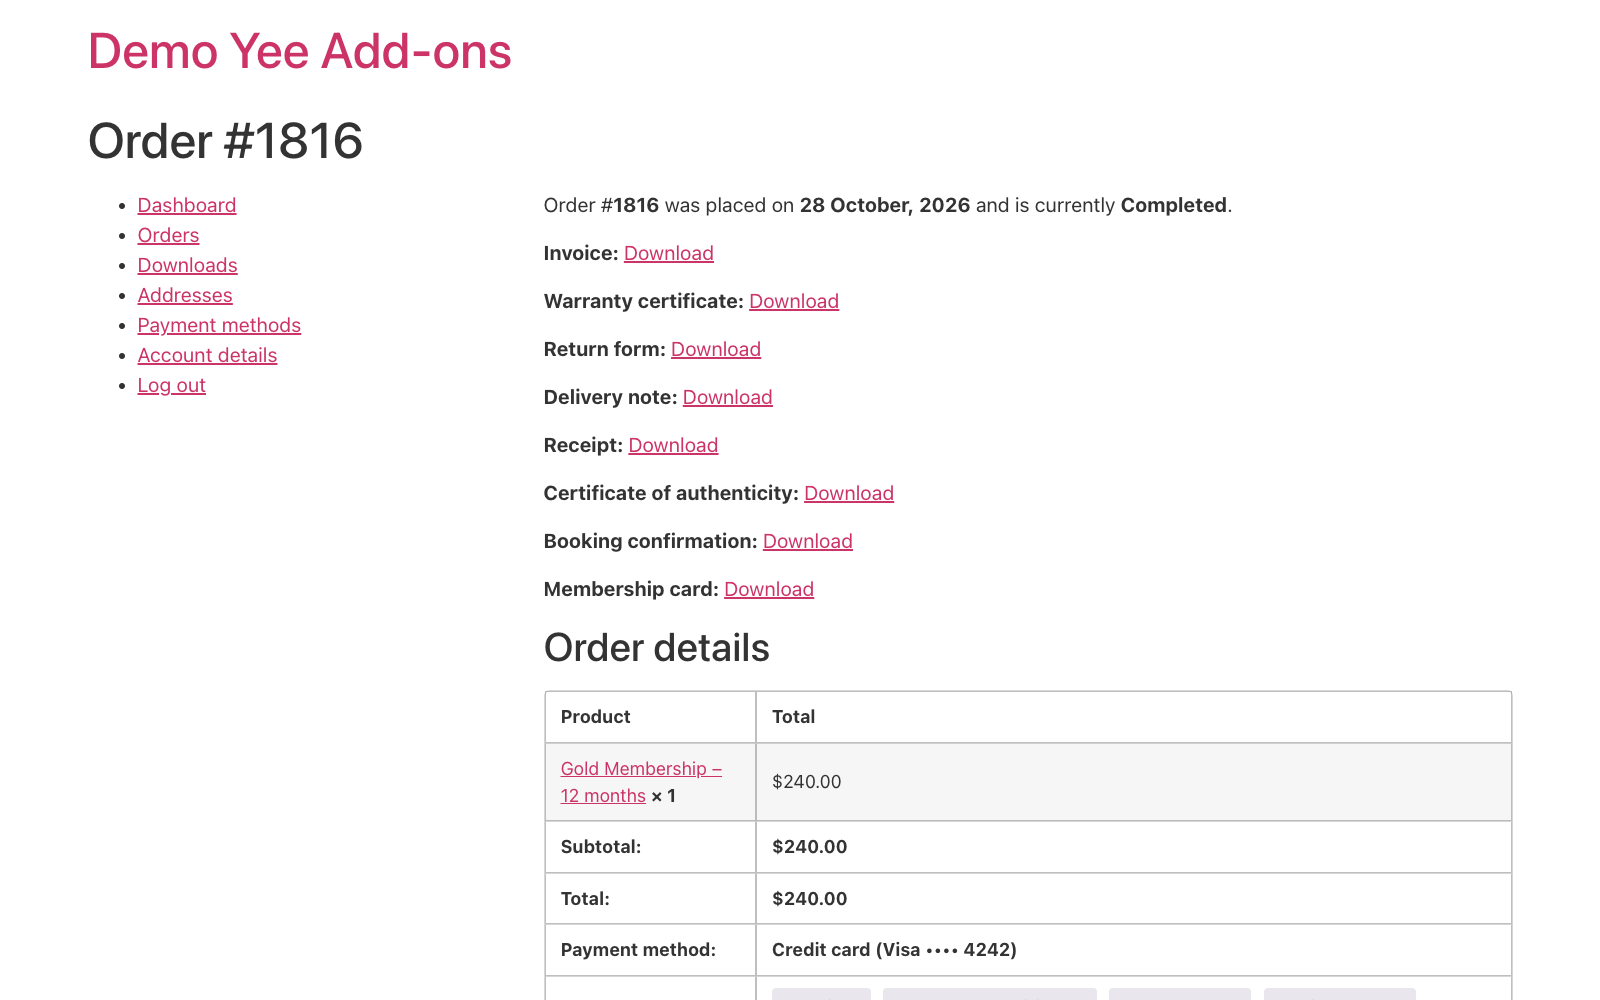
Task: Open the Downloads menu link
Action: click(x=187, y=265)
